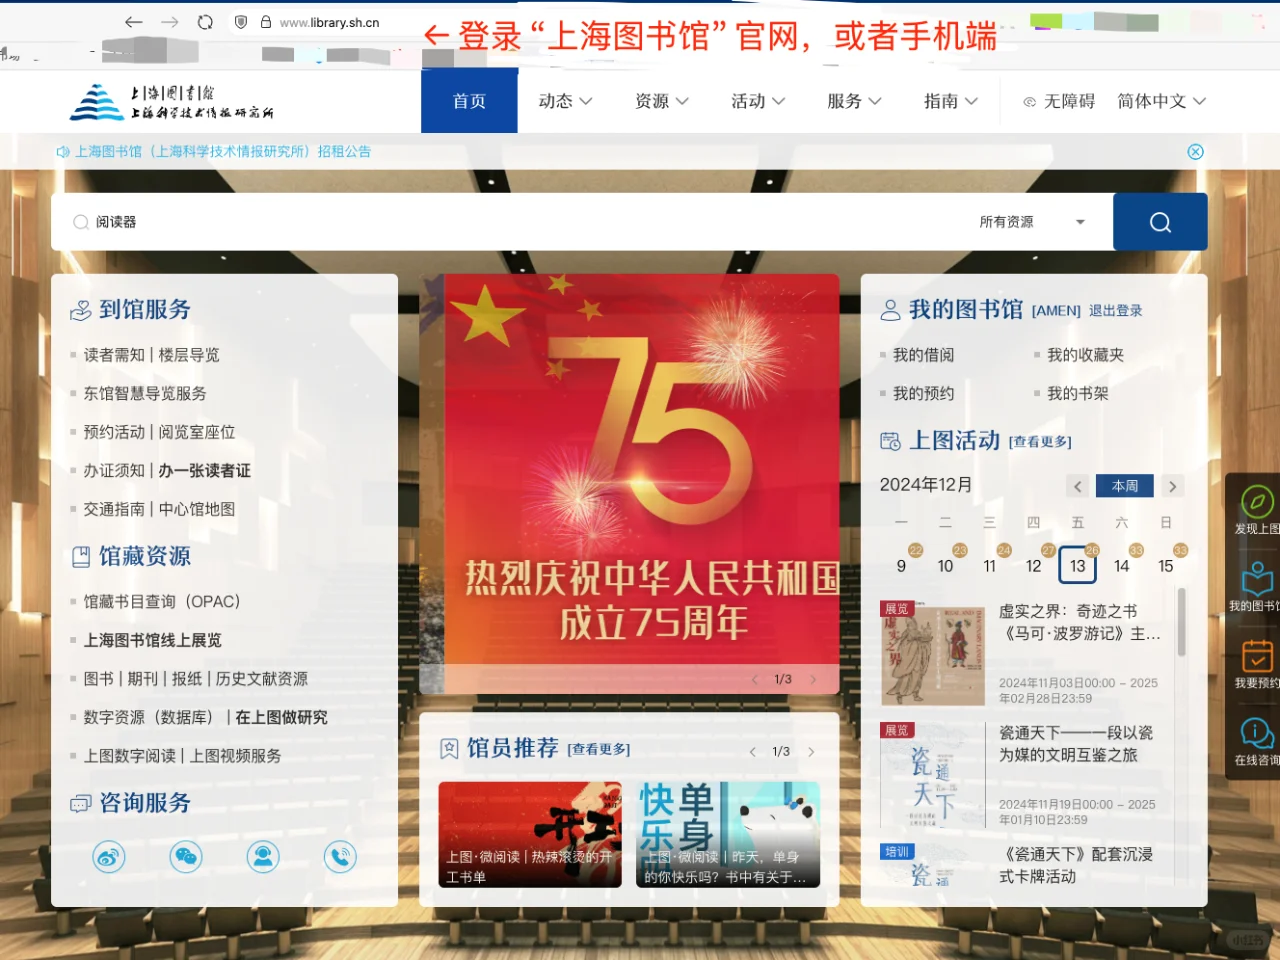Go back with the browser back arrow
The width and height of the screenshot is (1280, 960).
[134, 22]
